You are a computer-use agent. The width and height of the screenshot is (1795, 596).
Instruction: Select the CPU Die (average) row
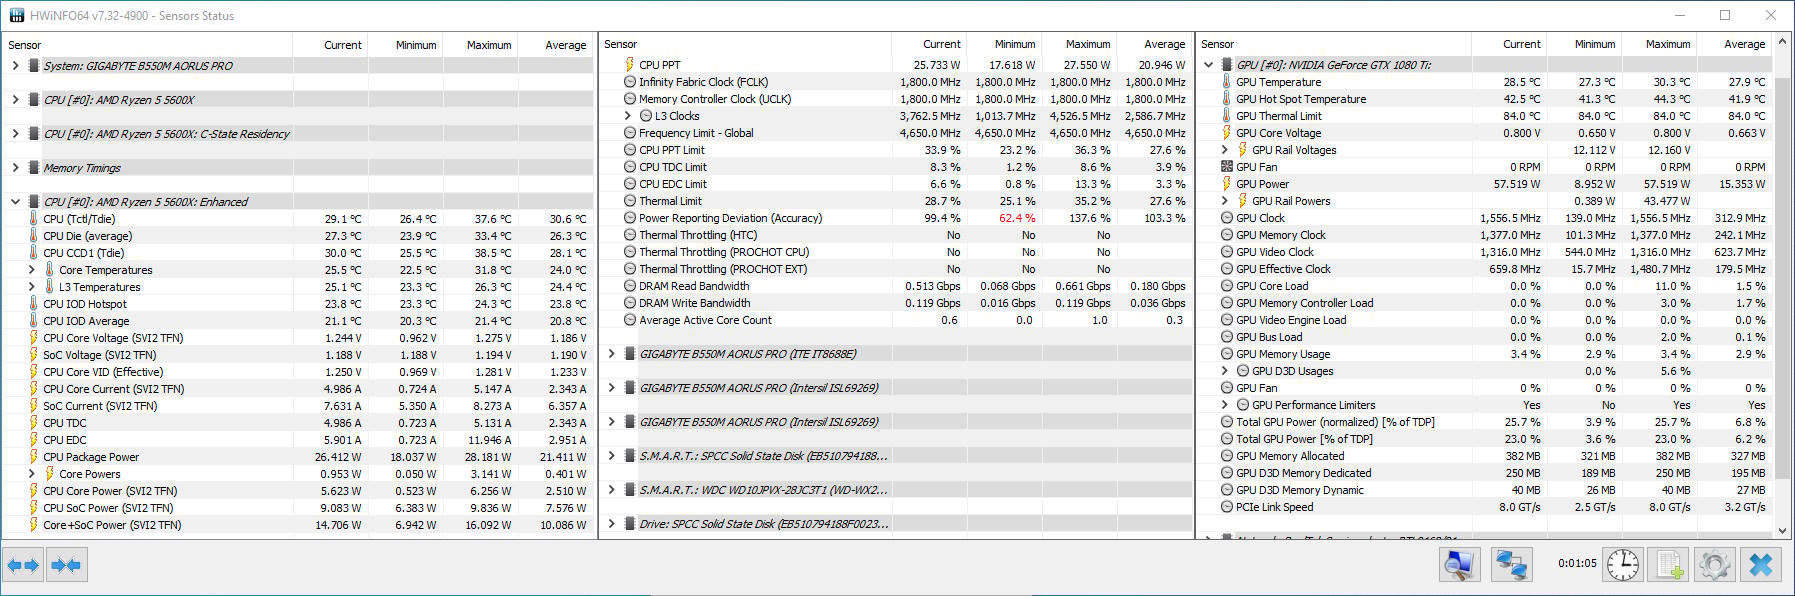(299, 236)
